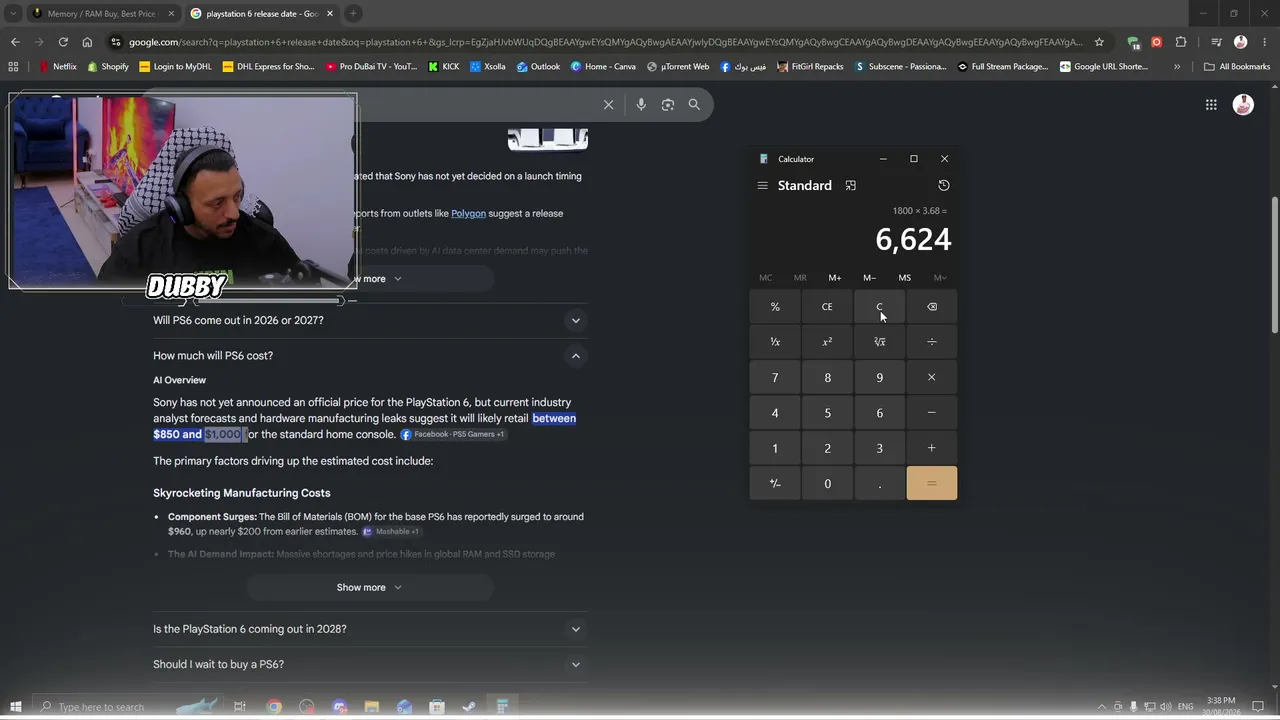Image resolution: width=1280 pixels, height=720 pixels.
Task: Expand 'Will PS6 come out in 2026 or 2027?'
Action: point(369,321)
